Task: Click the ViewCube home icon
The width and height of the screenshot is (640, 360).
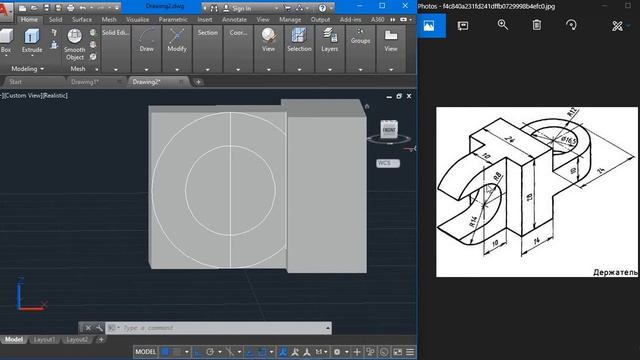Action: coord(367,107)
